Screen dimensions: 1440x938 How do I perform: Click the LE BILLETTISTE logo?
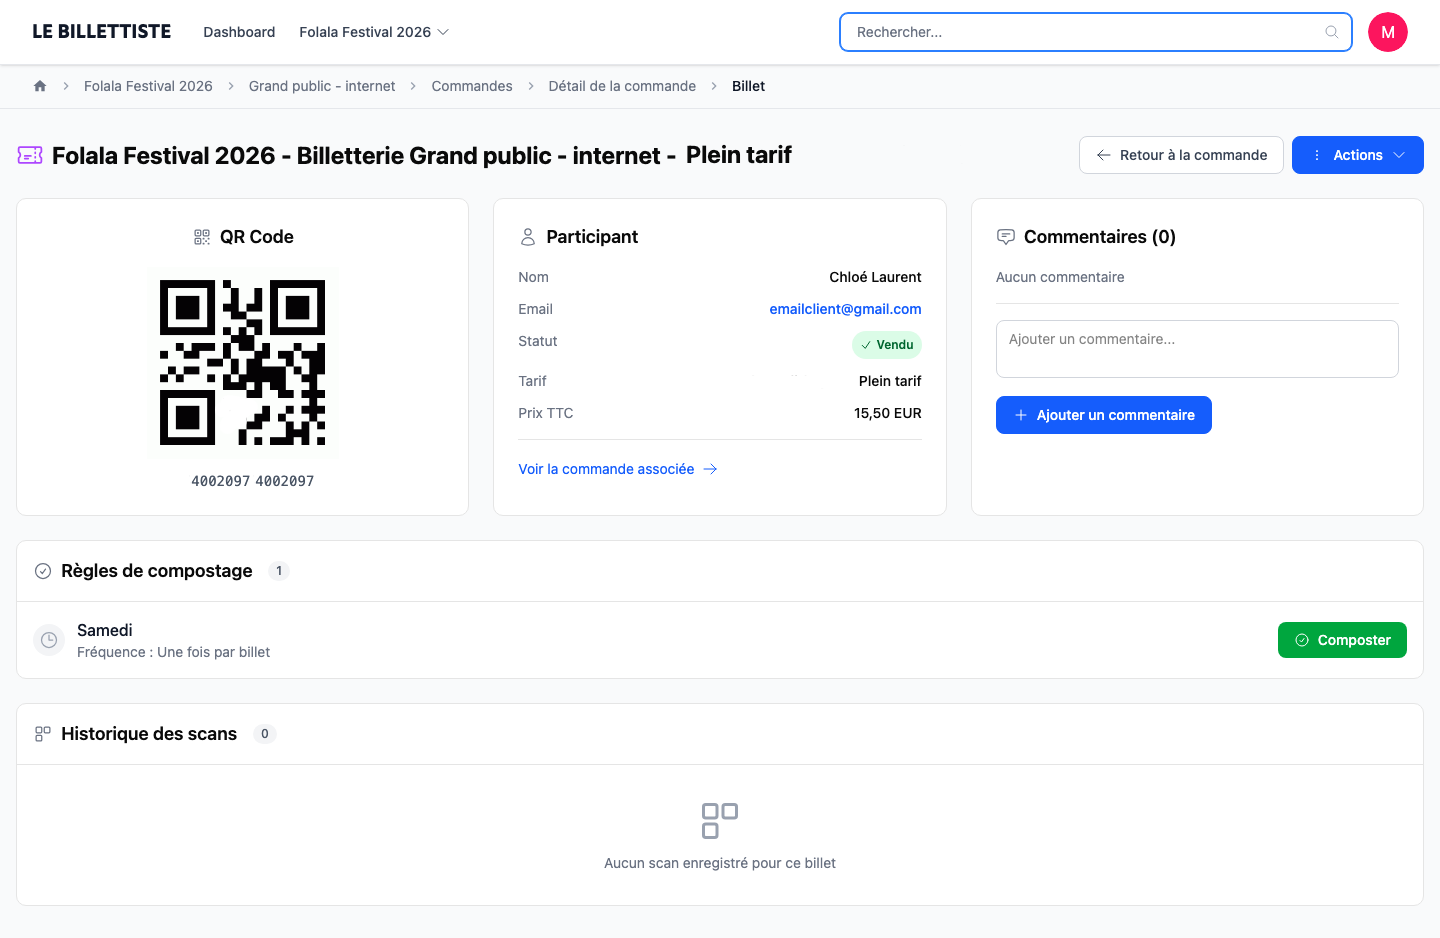click(101, 32)
